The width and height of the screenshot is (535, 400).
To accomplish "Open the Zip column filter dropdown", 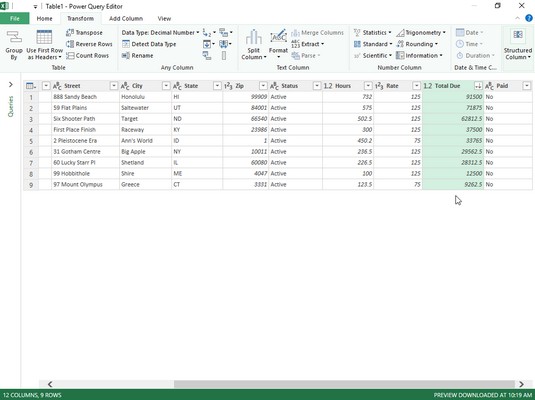I will (x=263, y=86).
